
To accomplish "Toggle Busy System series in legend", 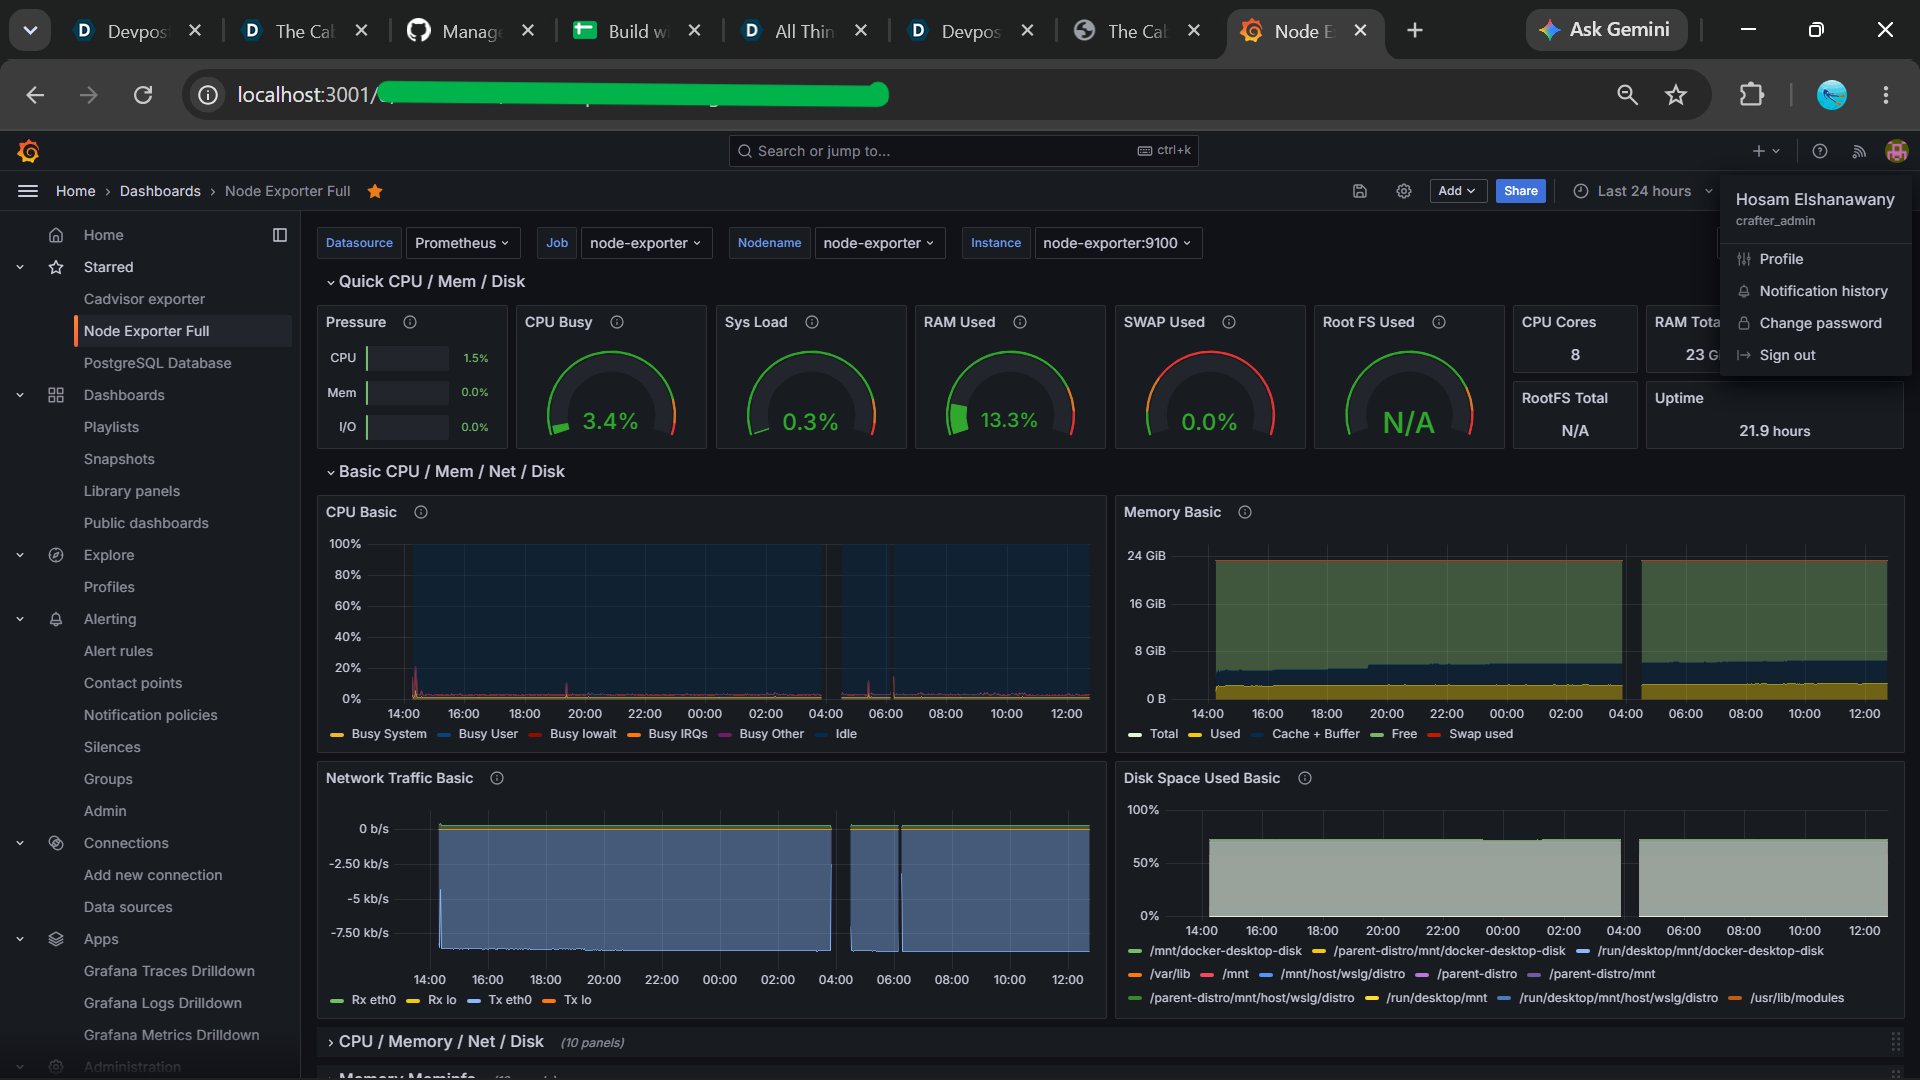I will (x=379, y=734).
